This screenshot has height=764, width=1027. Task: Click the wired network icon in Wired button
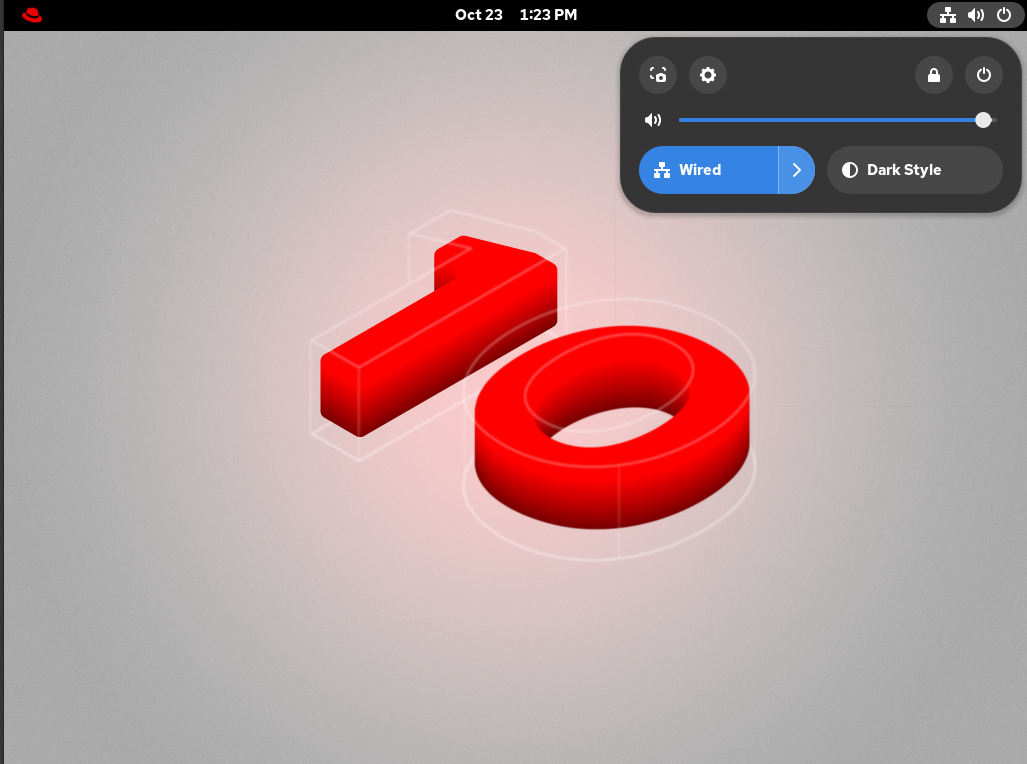[661, 170]
